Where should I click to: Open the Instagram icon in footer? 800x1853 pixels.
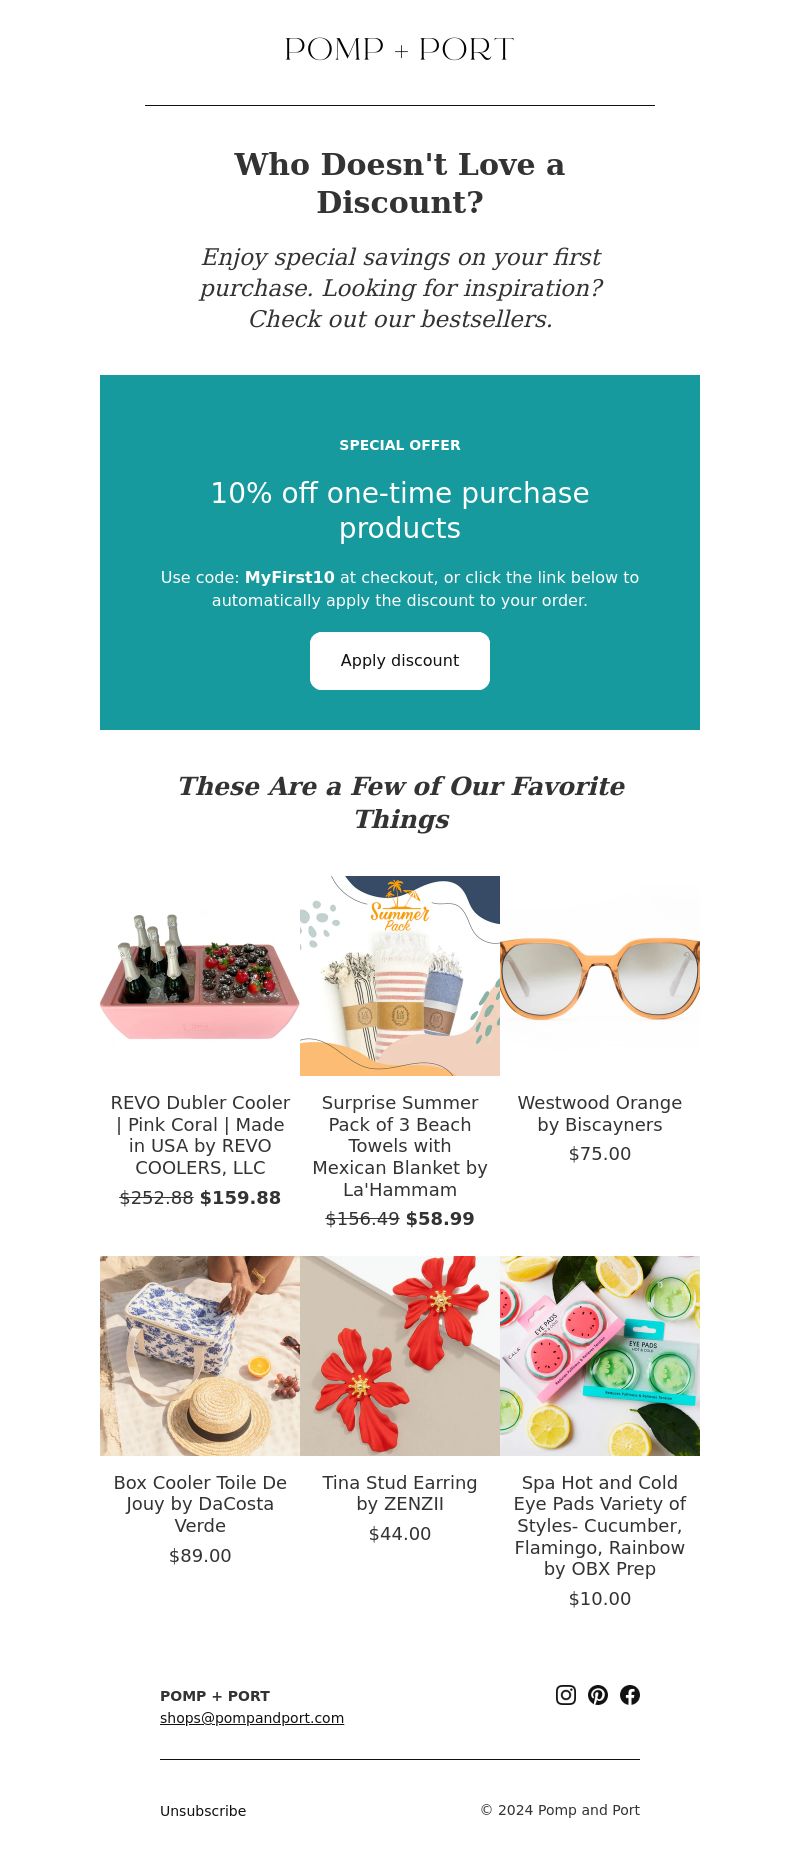(566, 1694)
